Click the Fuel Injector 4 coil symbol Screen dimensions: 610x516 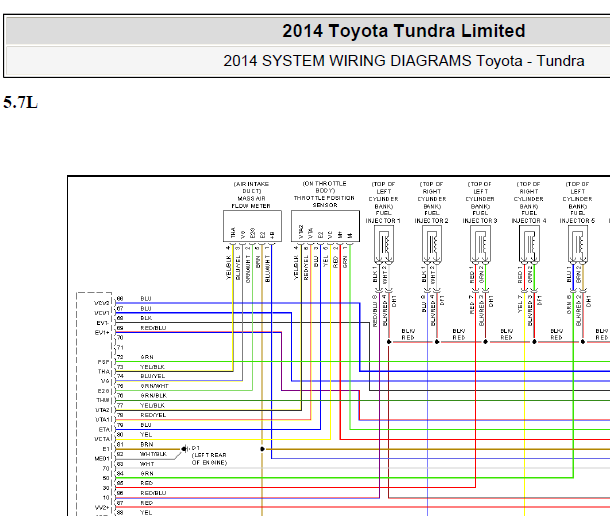(x=529, y=244)
